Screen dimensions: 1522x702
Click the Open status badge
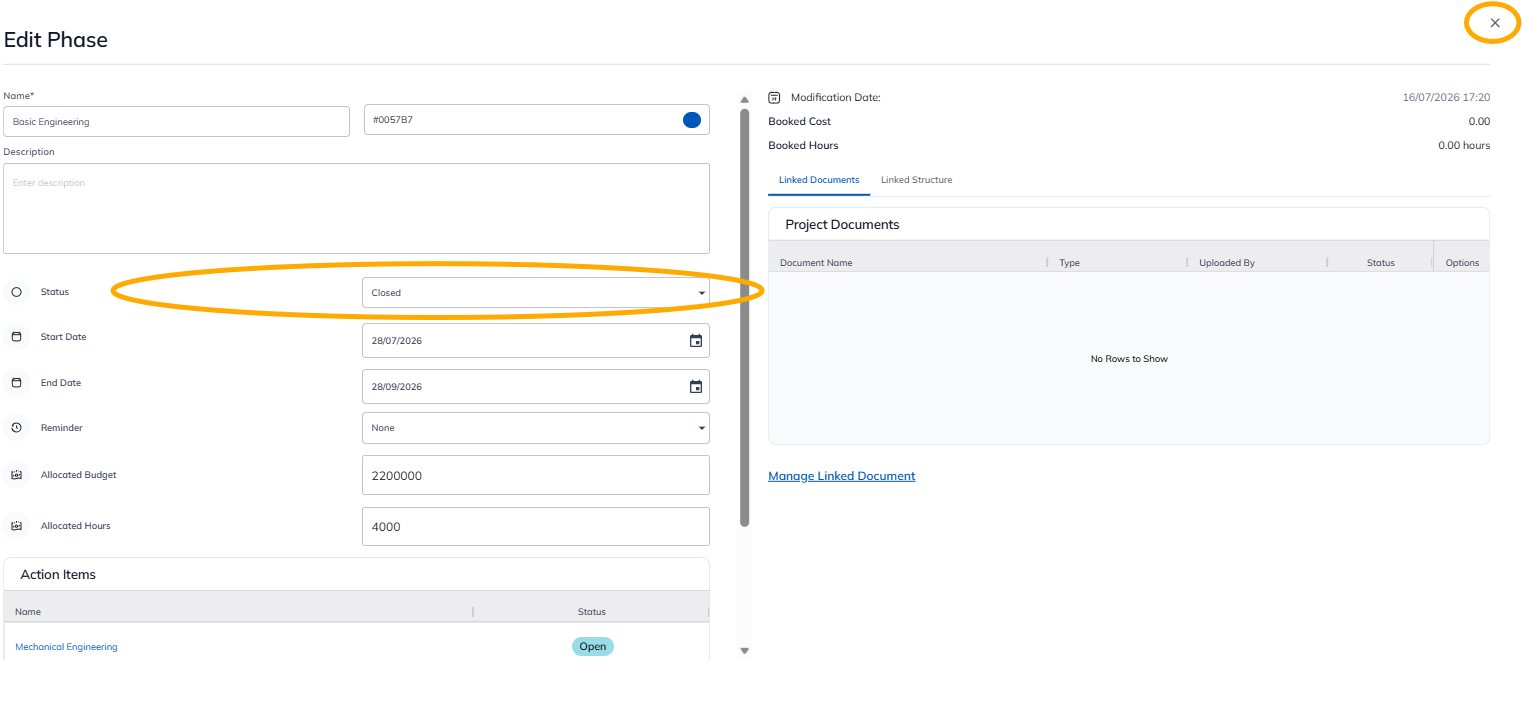(593, 647)
